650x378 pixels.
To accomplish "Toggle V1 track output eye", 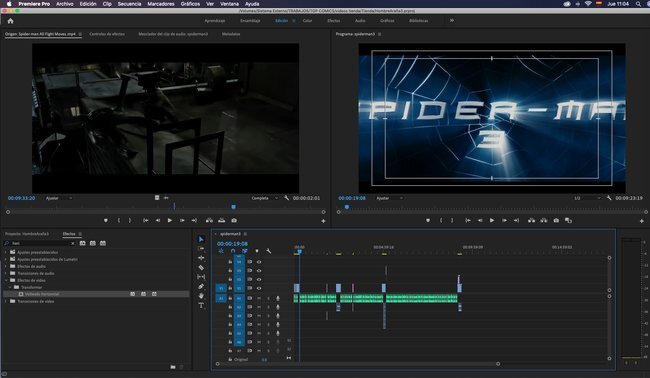I will click(x=259, y=288).
